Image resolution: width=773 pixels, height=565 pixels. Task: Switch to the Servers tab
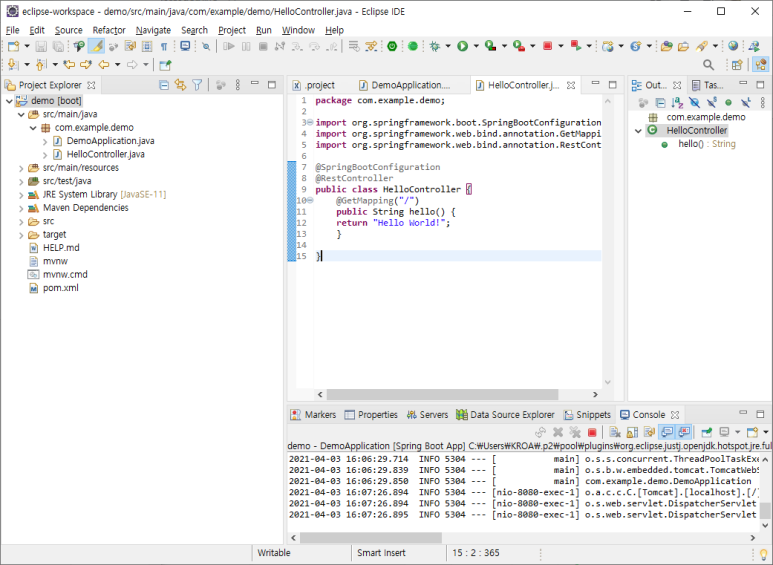coord(427,415)
